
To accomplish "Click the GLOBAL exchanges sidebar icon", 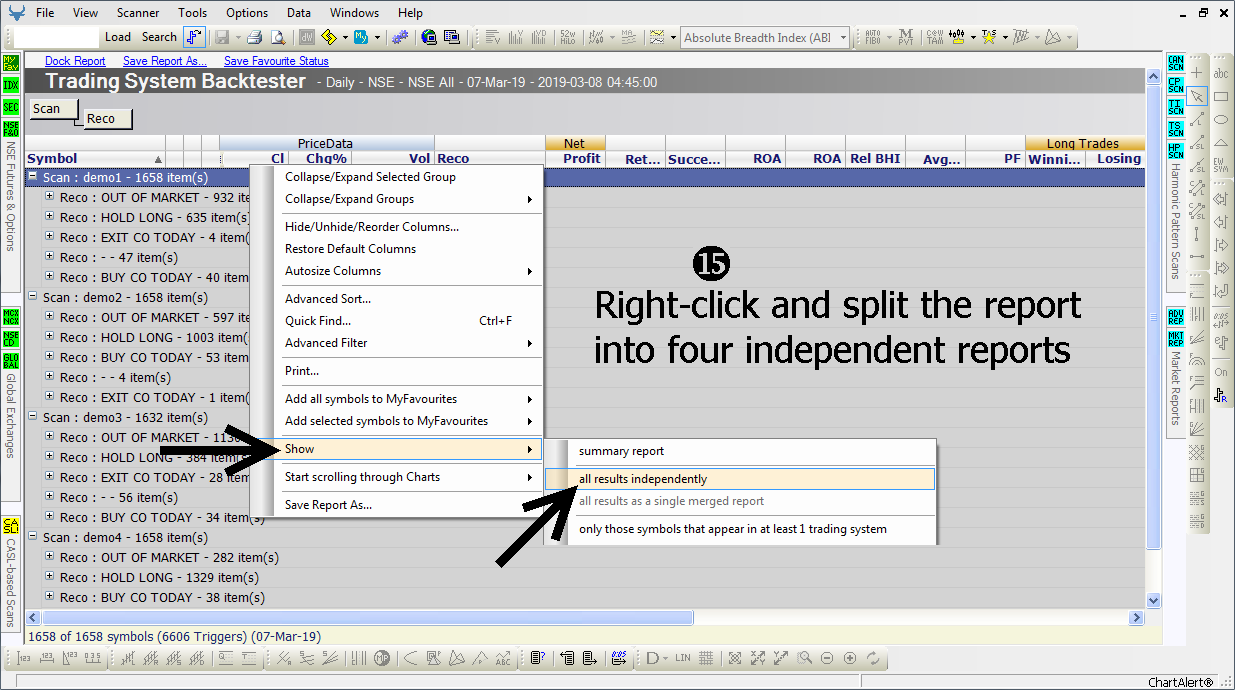I will click(11, 360).
